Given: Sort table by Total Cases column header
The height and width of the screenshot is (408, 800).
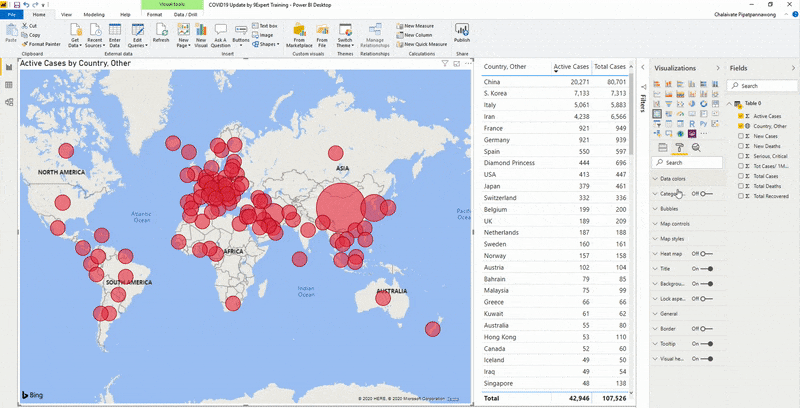Looking at the screenshot, I should tap(610, 67).
